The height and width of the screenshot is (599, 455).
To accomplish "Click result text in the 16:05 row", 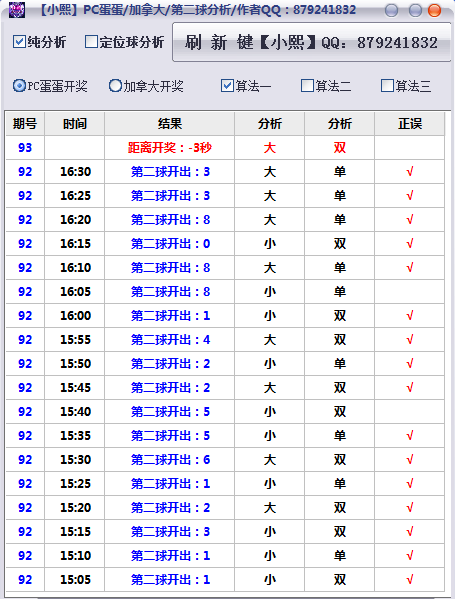I will coord(170,291).
